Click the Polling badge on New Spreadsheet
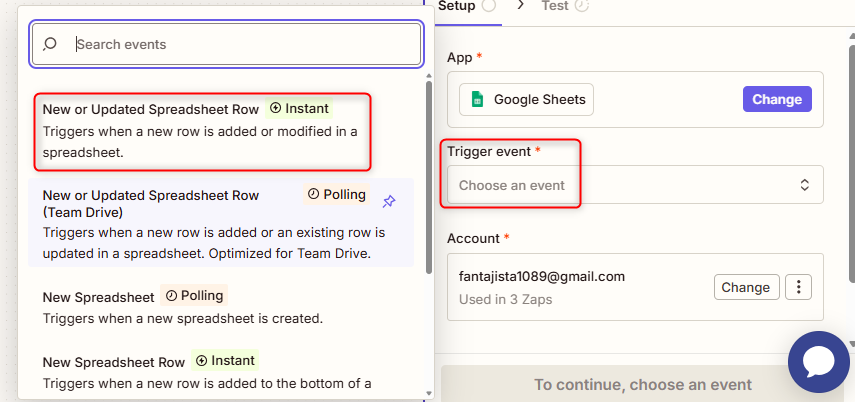Screen dimensions: 855x402 coord(195,296)
